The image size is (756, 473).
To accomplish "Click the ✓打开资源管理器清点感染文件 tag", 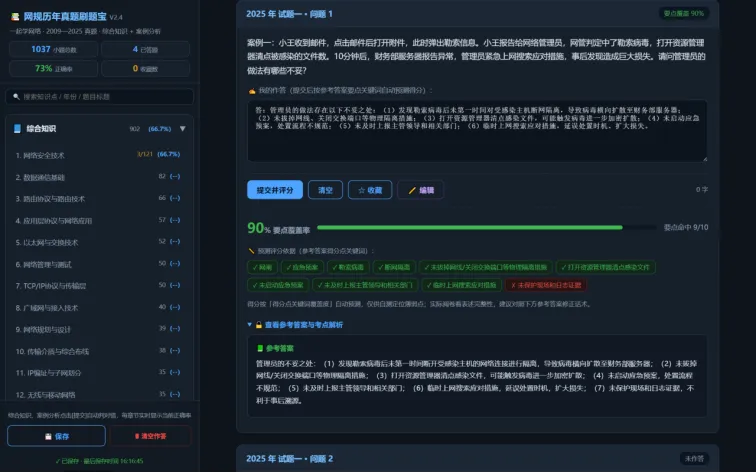I will 606,267.
